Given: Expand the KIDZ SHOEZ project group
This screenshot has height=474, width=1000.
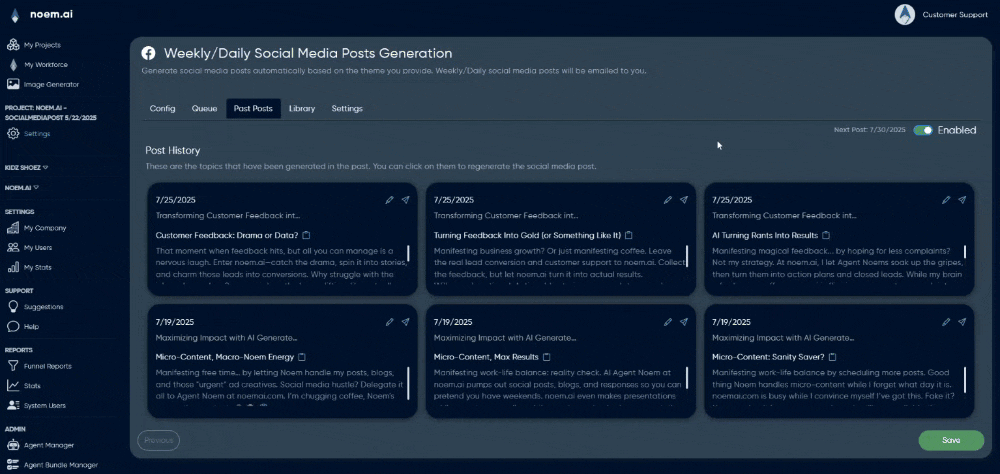Looking at the screenshot, I should (x=27, y=168).
